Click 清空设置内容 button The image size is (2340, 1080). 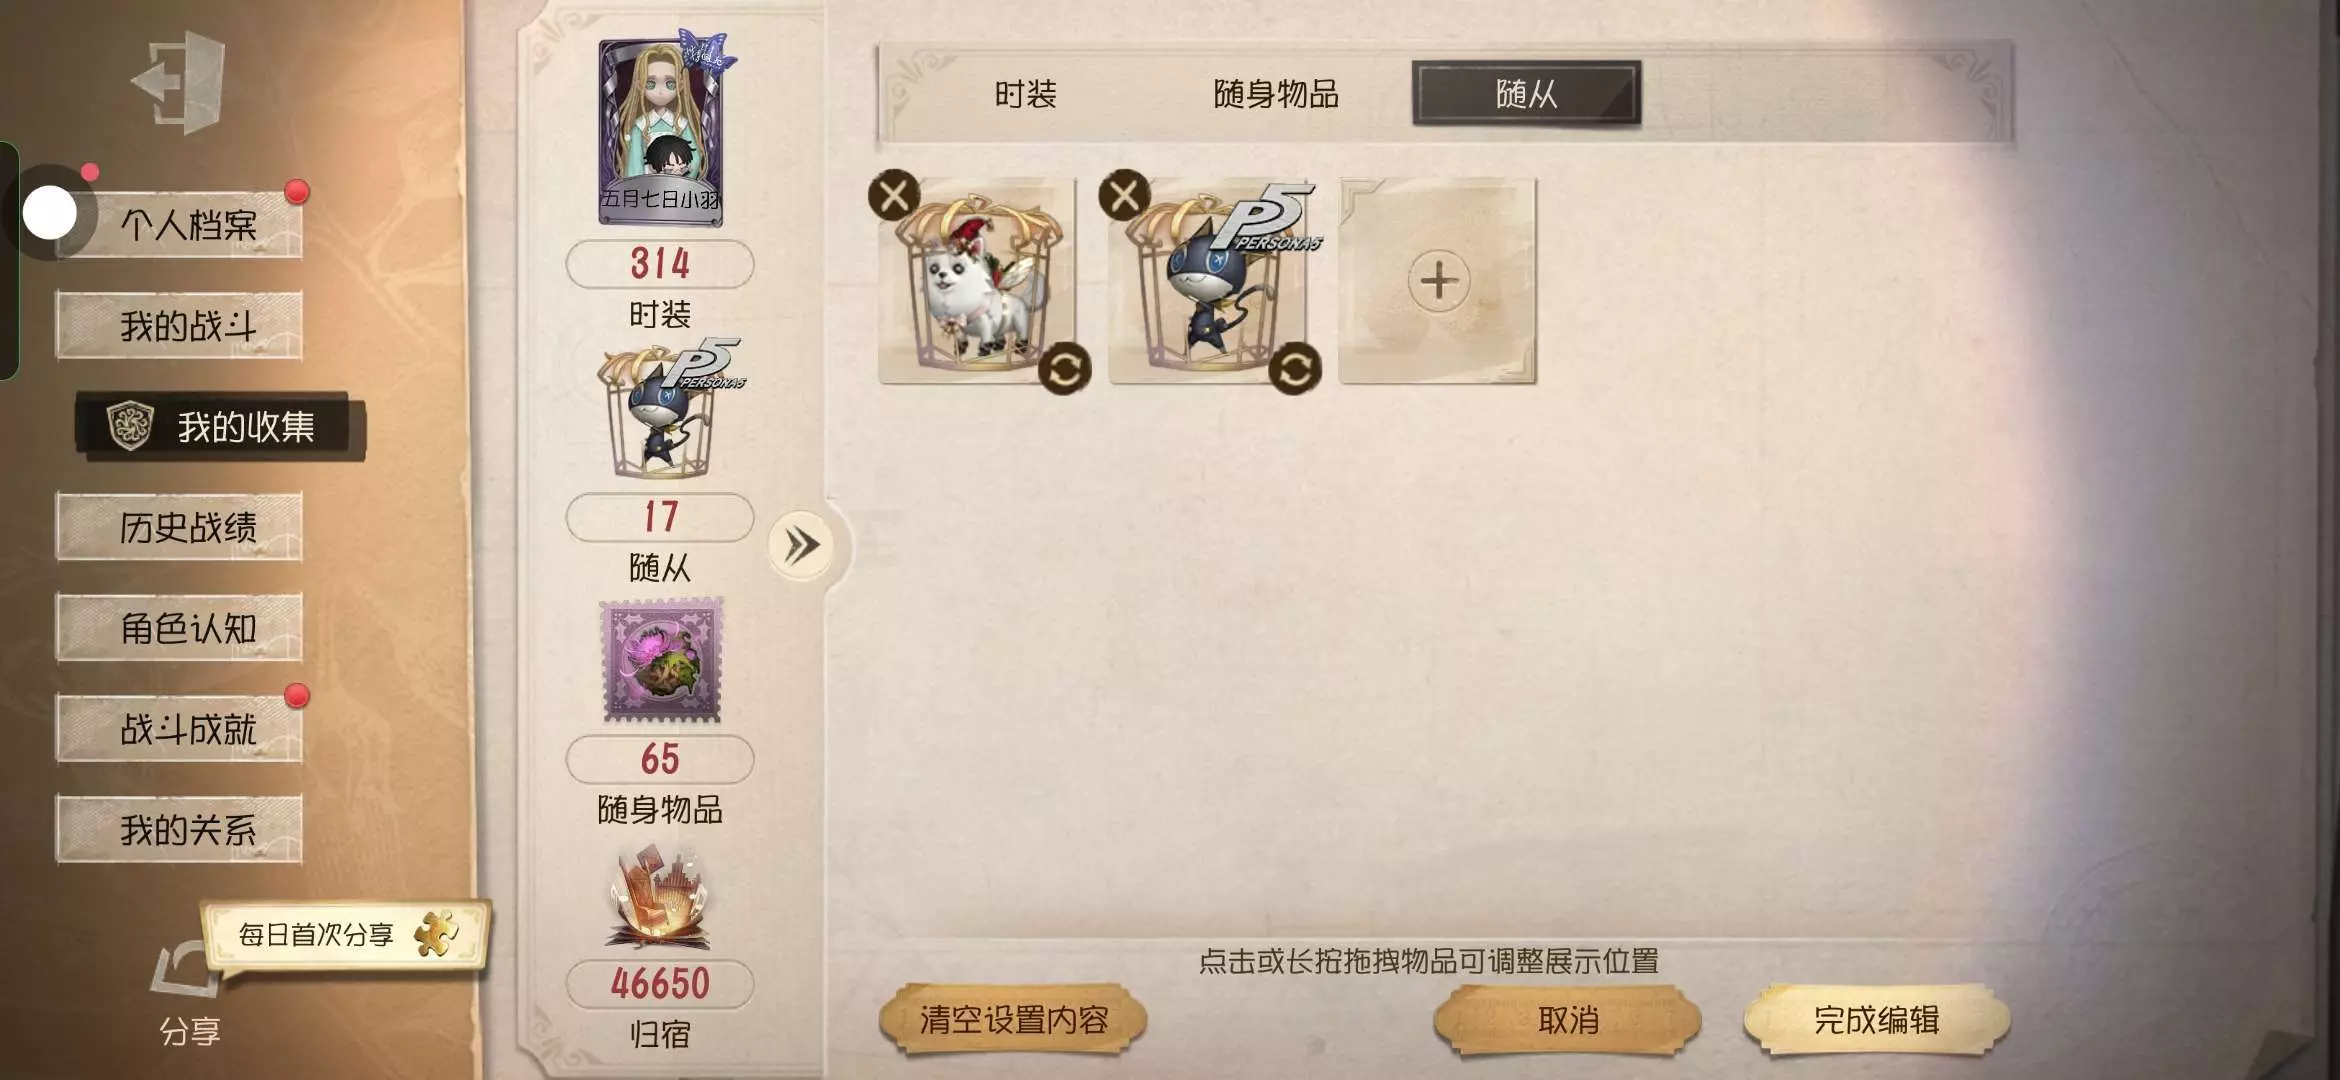tap(1013, 1020)
